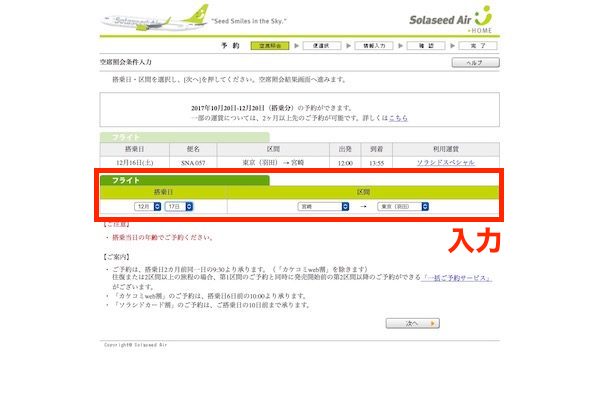Select the 情報入力 step tab
The width and height of the screenshot is (600, 400).
pyautogui.click(x=374, y=46)
